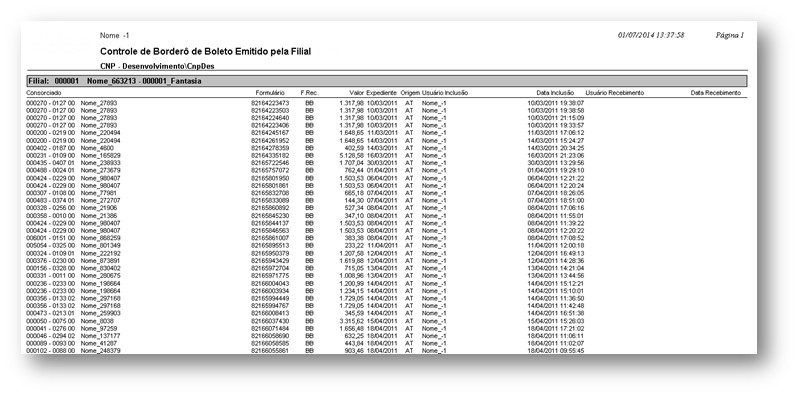
Task: Click expediente date 11/03/2011
Action: coord(382,133)
